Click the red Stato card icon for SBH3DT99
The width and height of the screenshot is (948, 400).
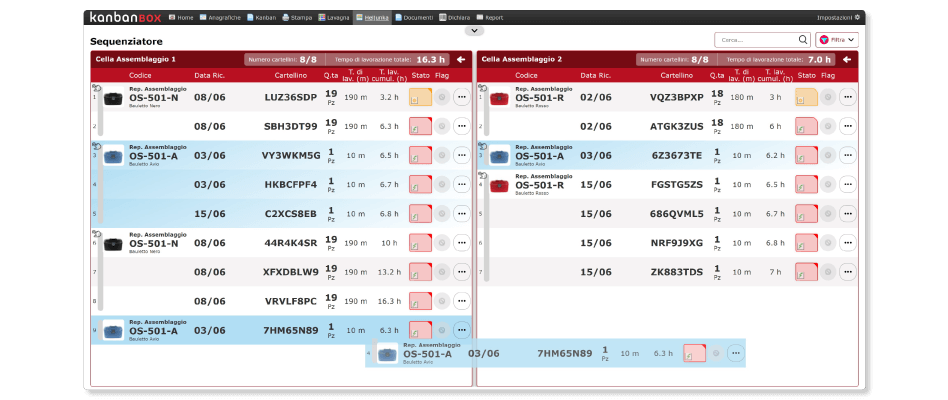(x=420, y=126)
